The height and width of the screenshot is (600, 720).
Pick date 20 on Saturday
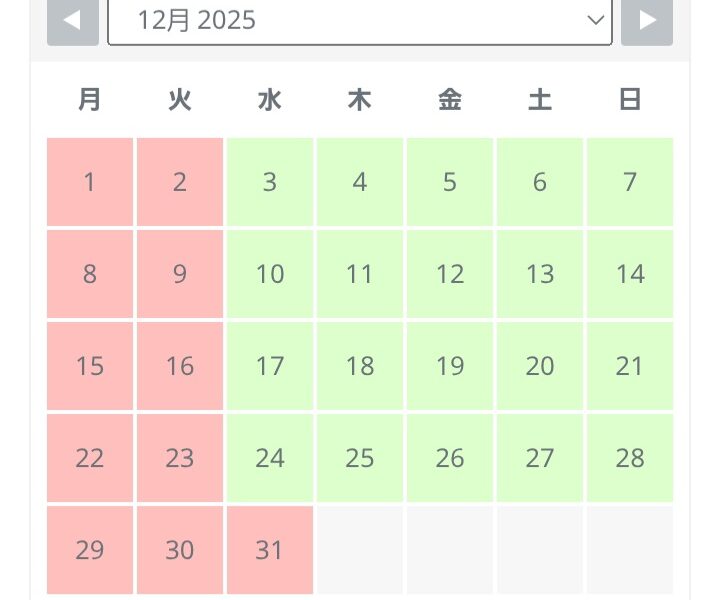[540, 366]
